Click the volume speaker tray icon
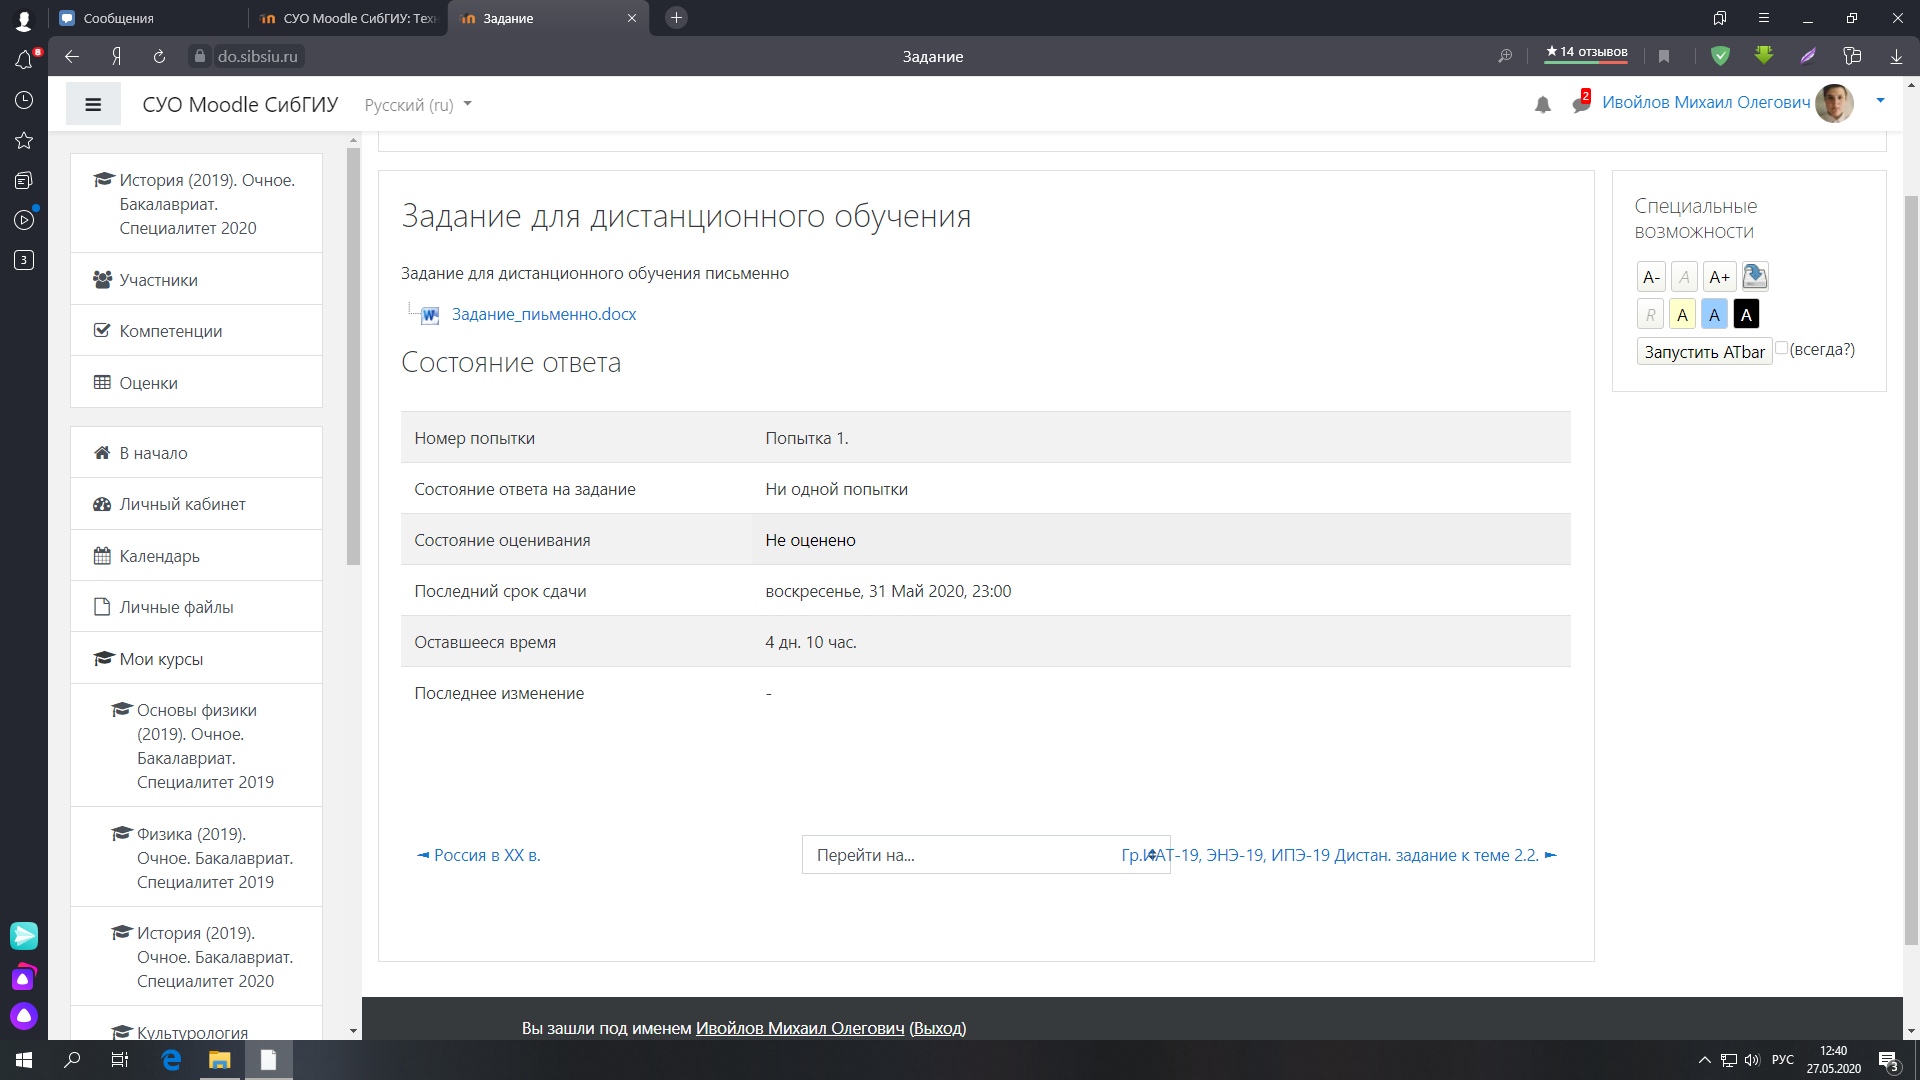 [x=1752, y=1060]
